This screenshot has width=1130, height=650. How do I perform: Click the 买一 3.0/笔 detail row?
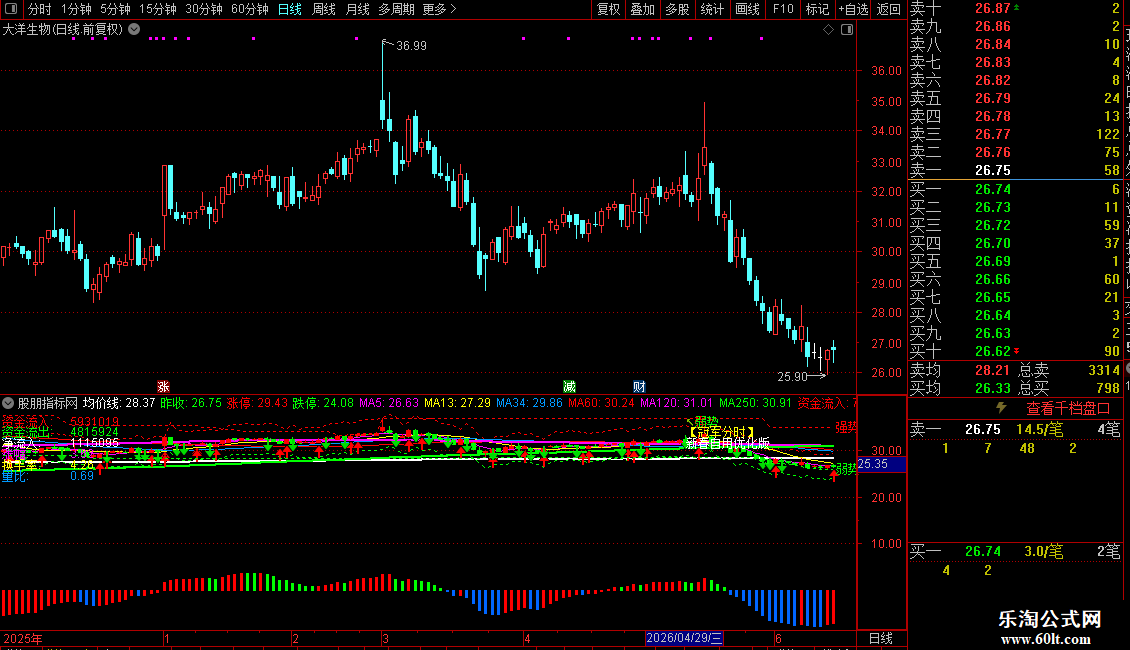(1015, 551)
